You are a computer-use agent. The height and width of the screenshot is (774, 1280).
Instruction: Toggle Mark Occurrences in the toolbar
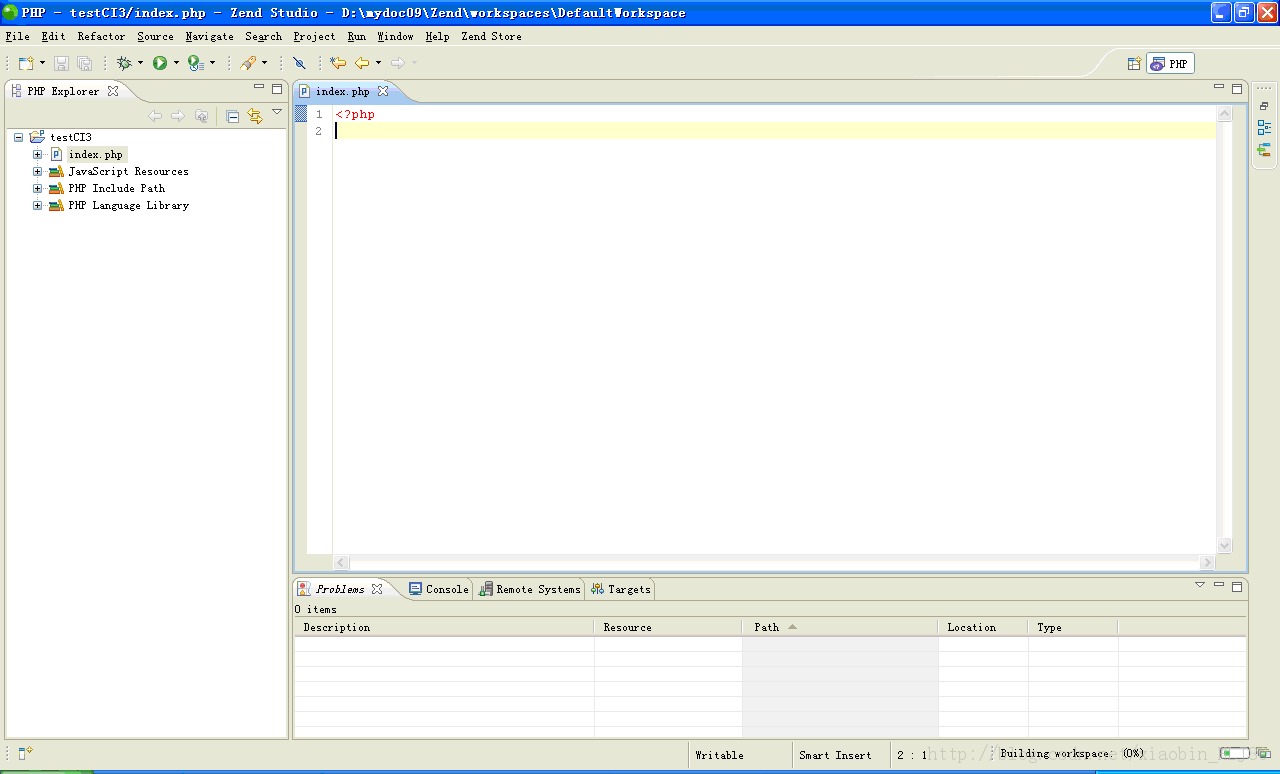click(300, 62)
